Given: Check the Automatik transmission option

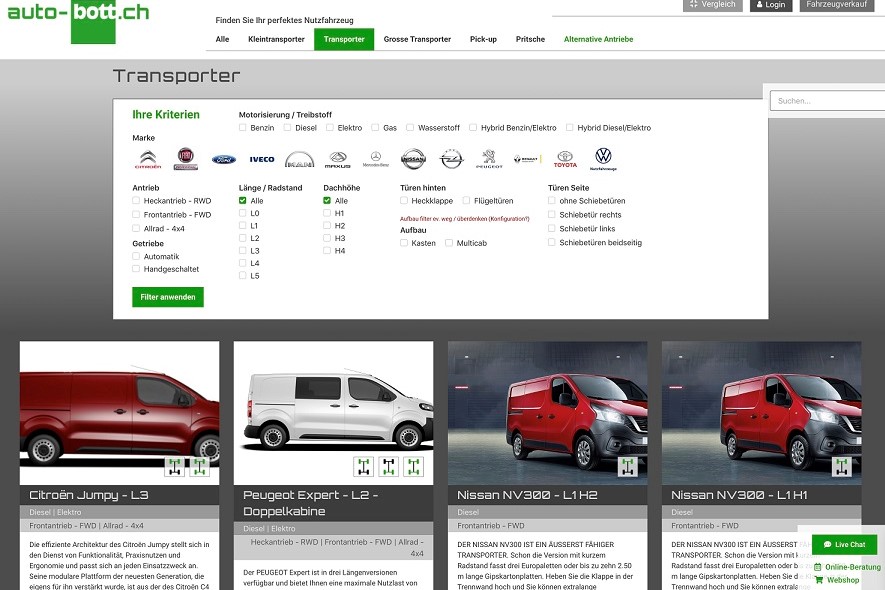Looking at the screenshot, I should pos(136,256).
